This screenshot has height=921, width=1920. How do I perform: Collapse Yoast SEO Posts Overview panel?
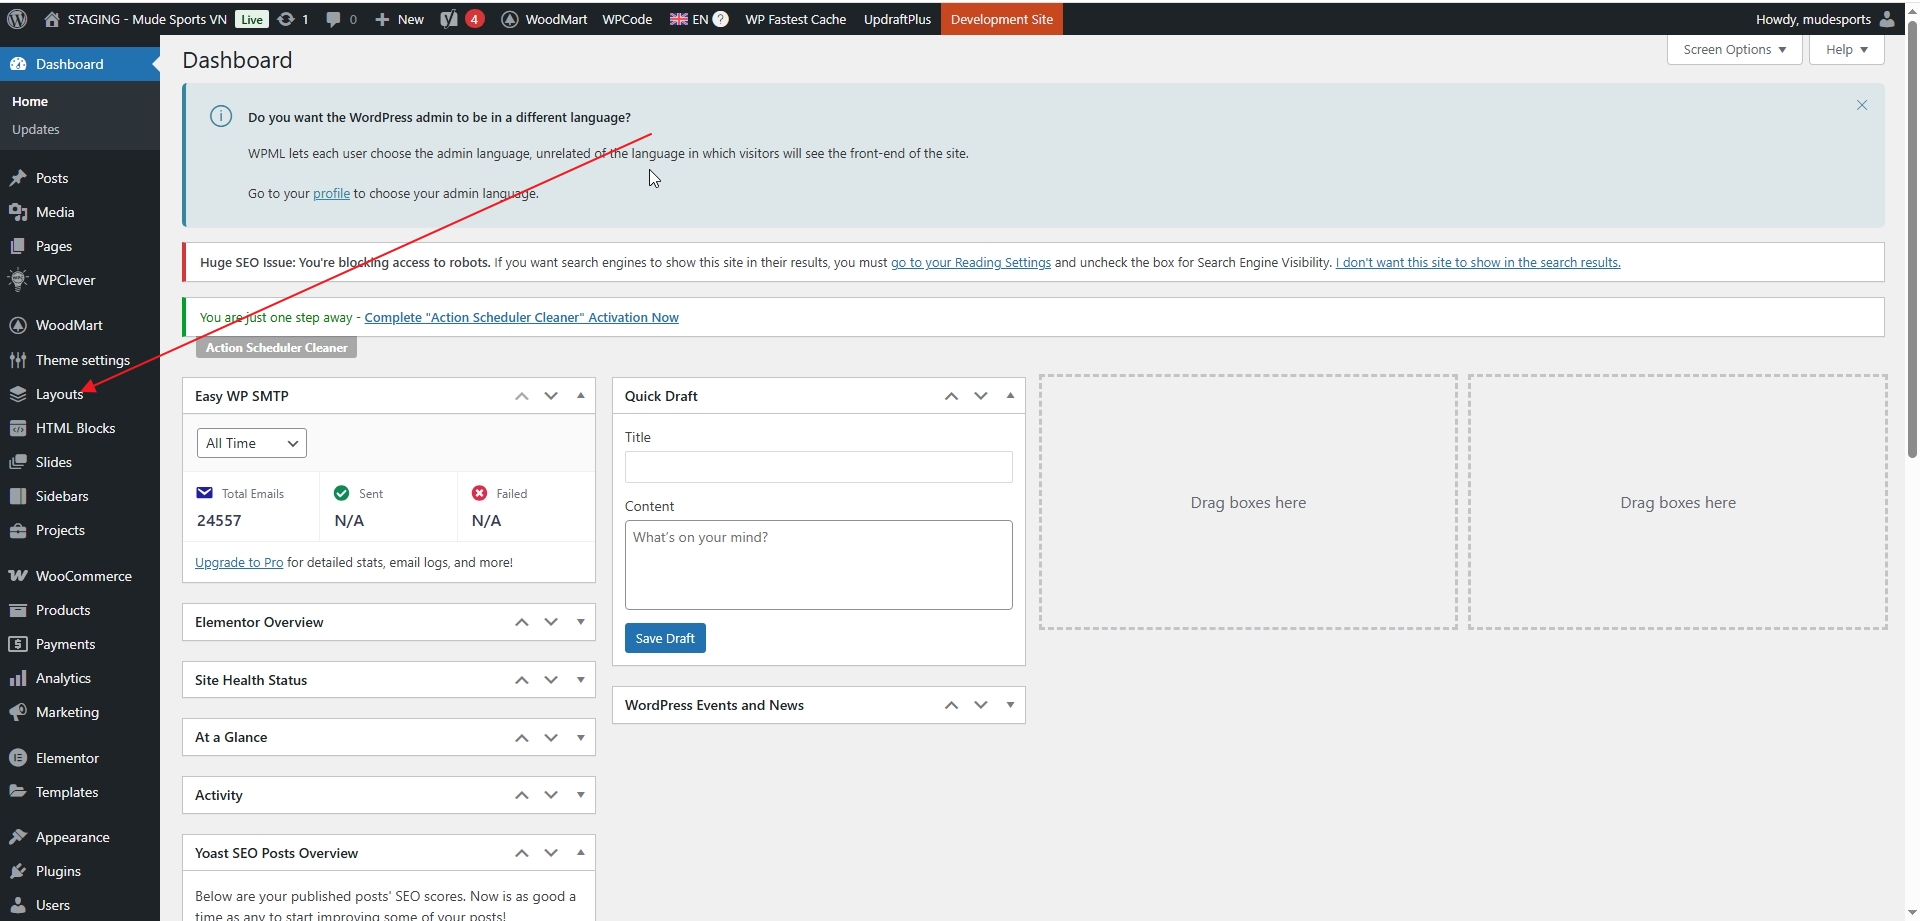(581, 853)
